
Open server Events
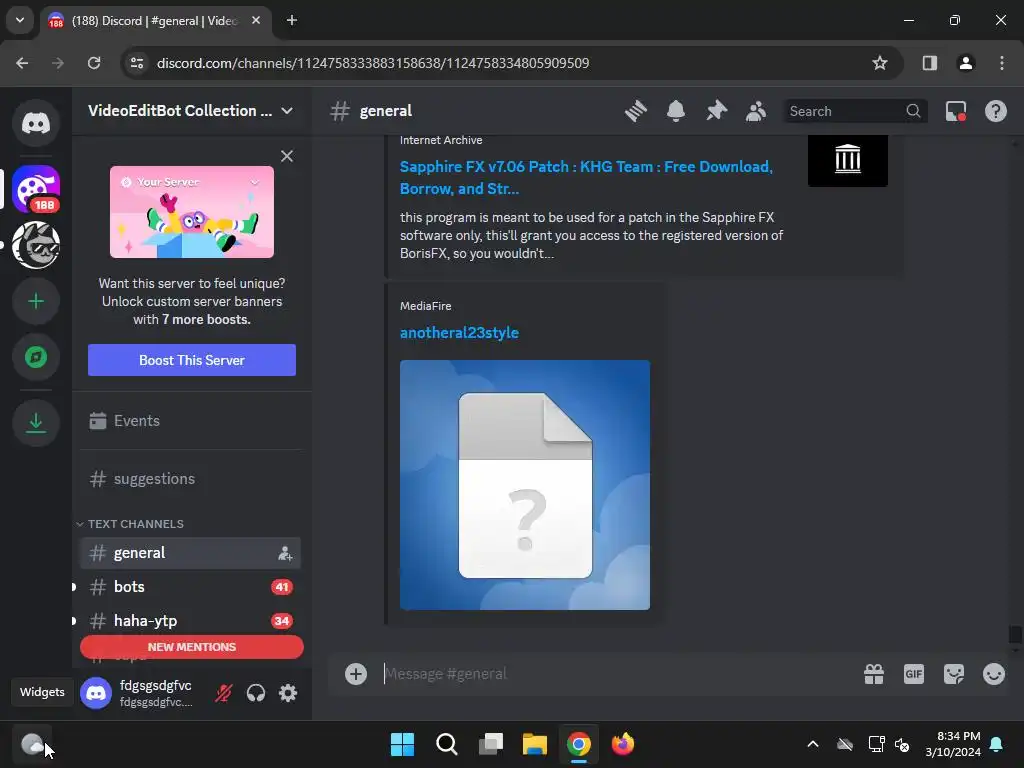coord(190,421)
